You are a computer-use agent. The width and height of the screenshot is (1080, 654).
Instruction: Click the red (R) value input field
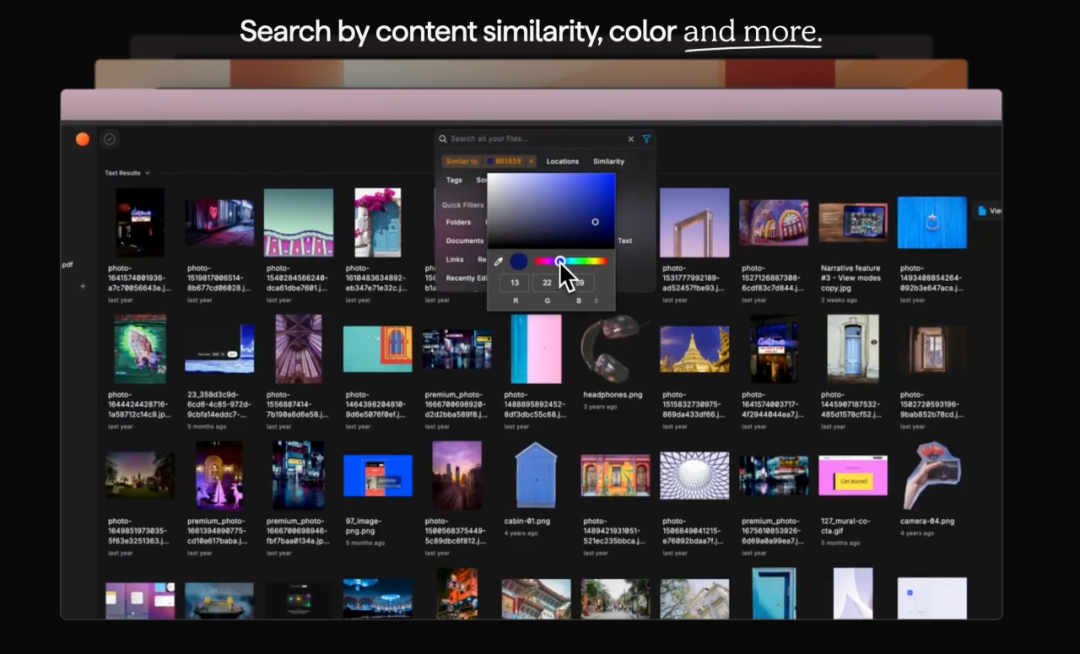[x=514, y=283]
